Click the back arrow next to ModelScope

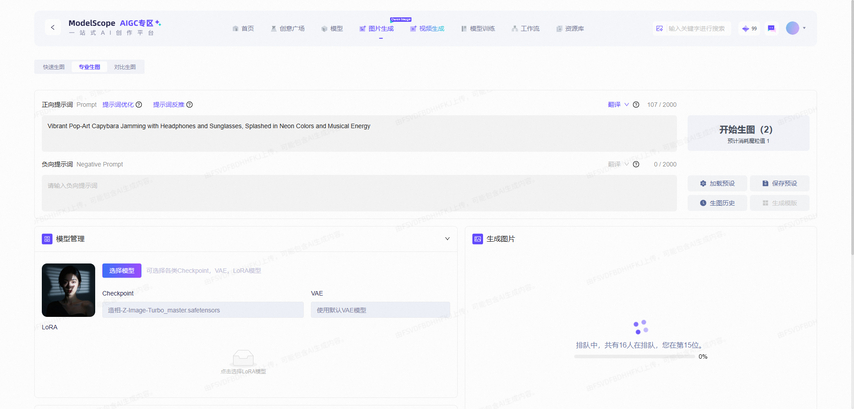click(53, 27)
